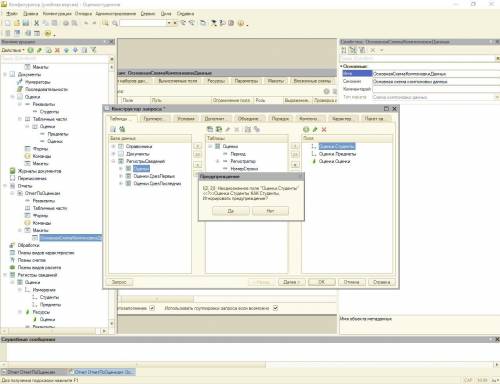Expand Документы node in База данных tree

[113, 154]
